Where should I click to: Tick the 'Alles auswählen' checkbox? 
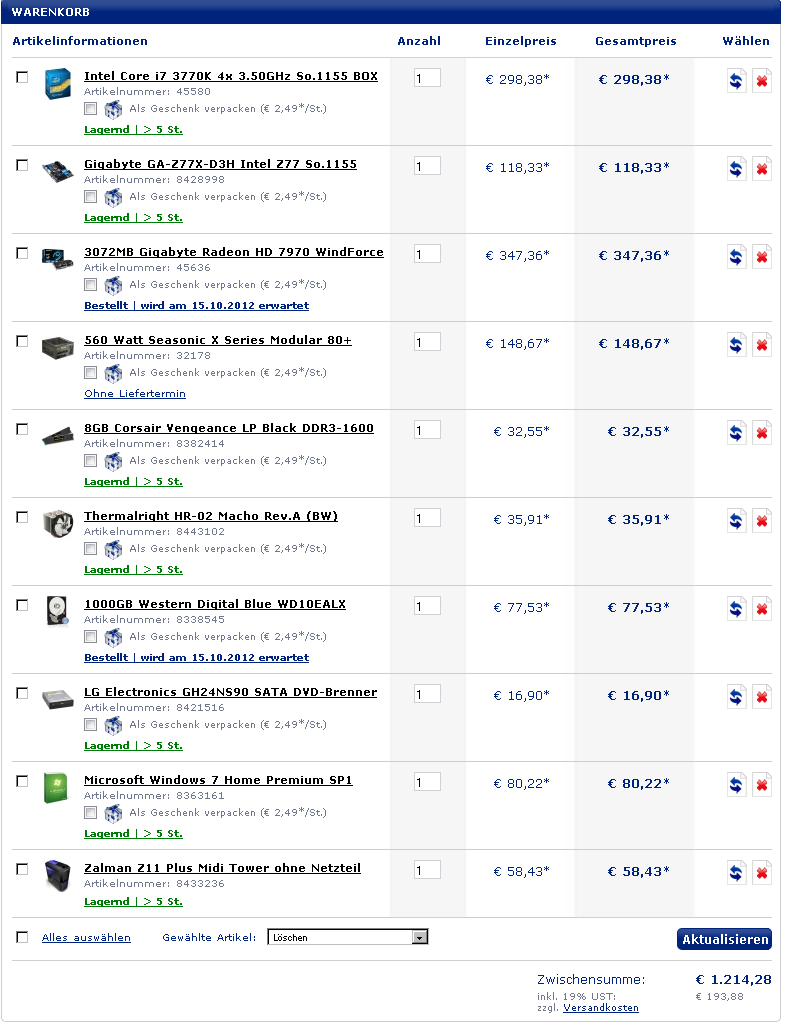tap(22, 937)
